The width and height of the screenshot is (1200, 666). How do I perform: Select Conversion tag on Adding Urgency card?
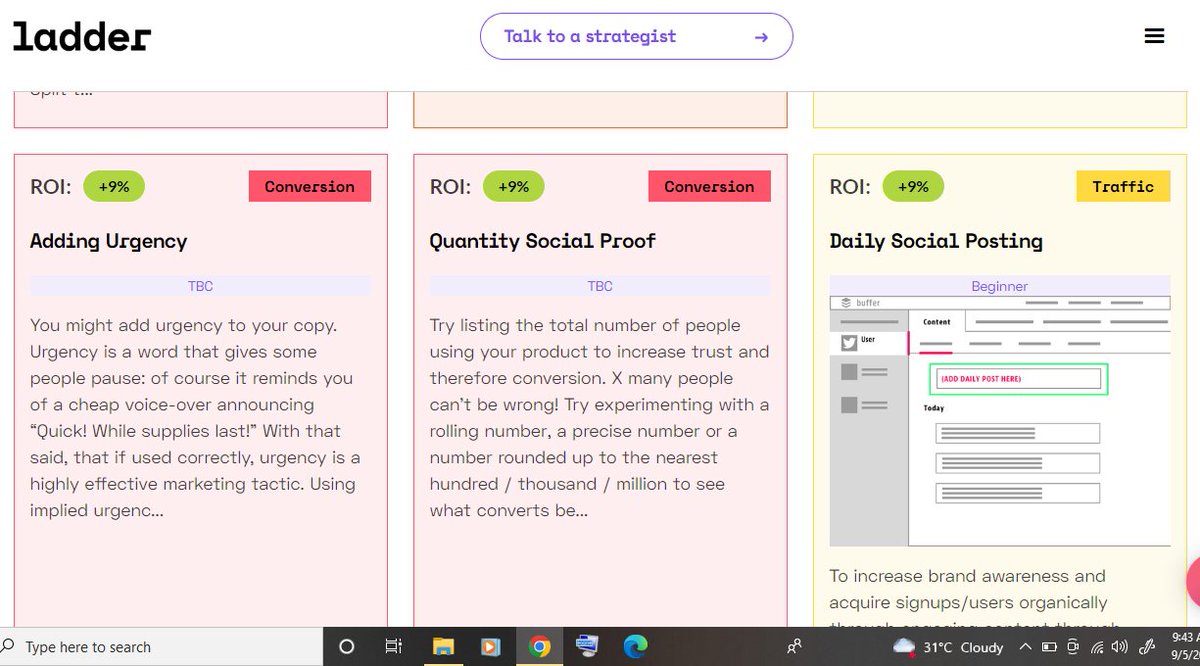310,186
